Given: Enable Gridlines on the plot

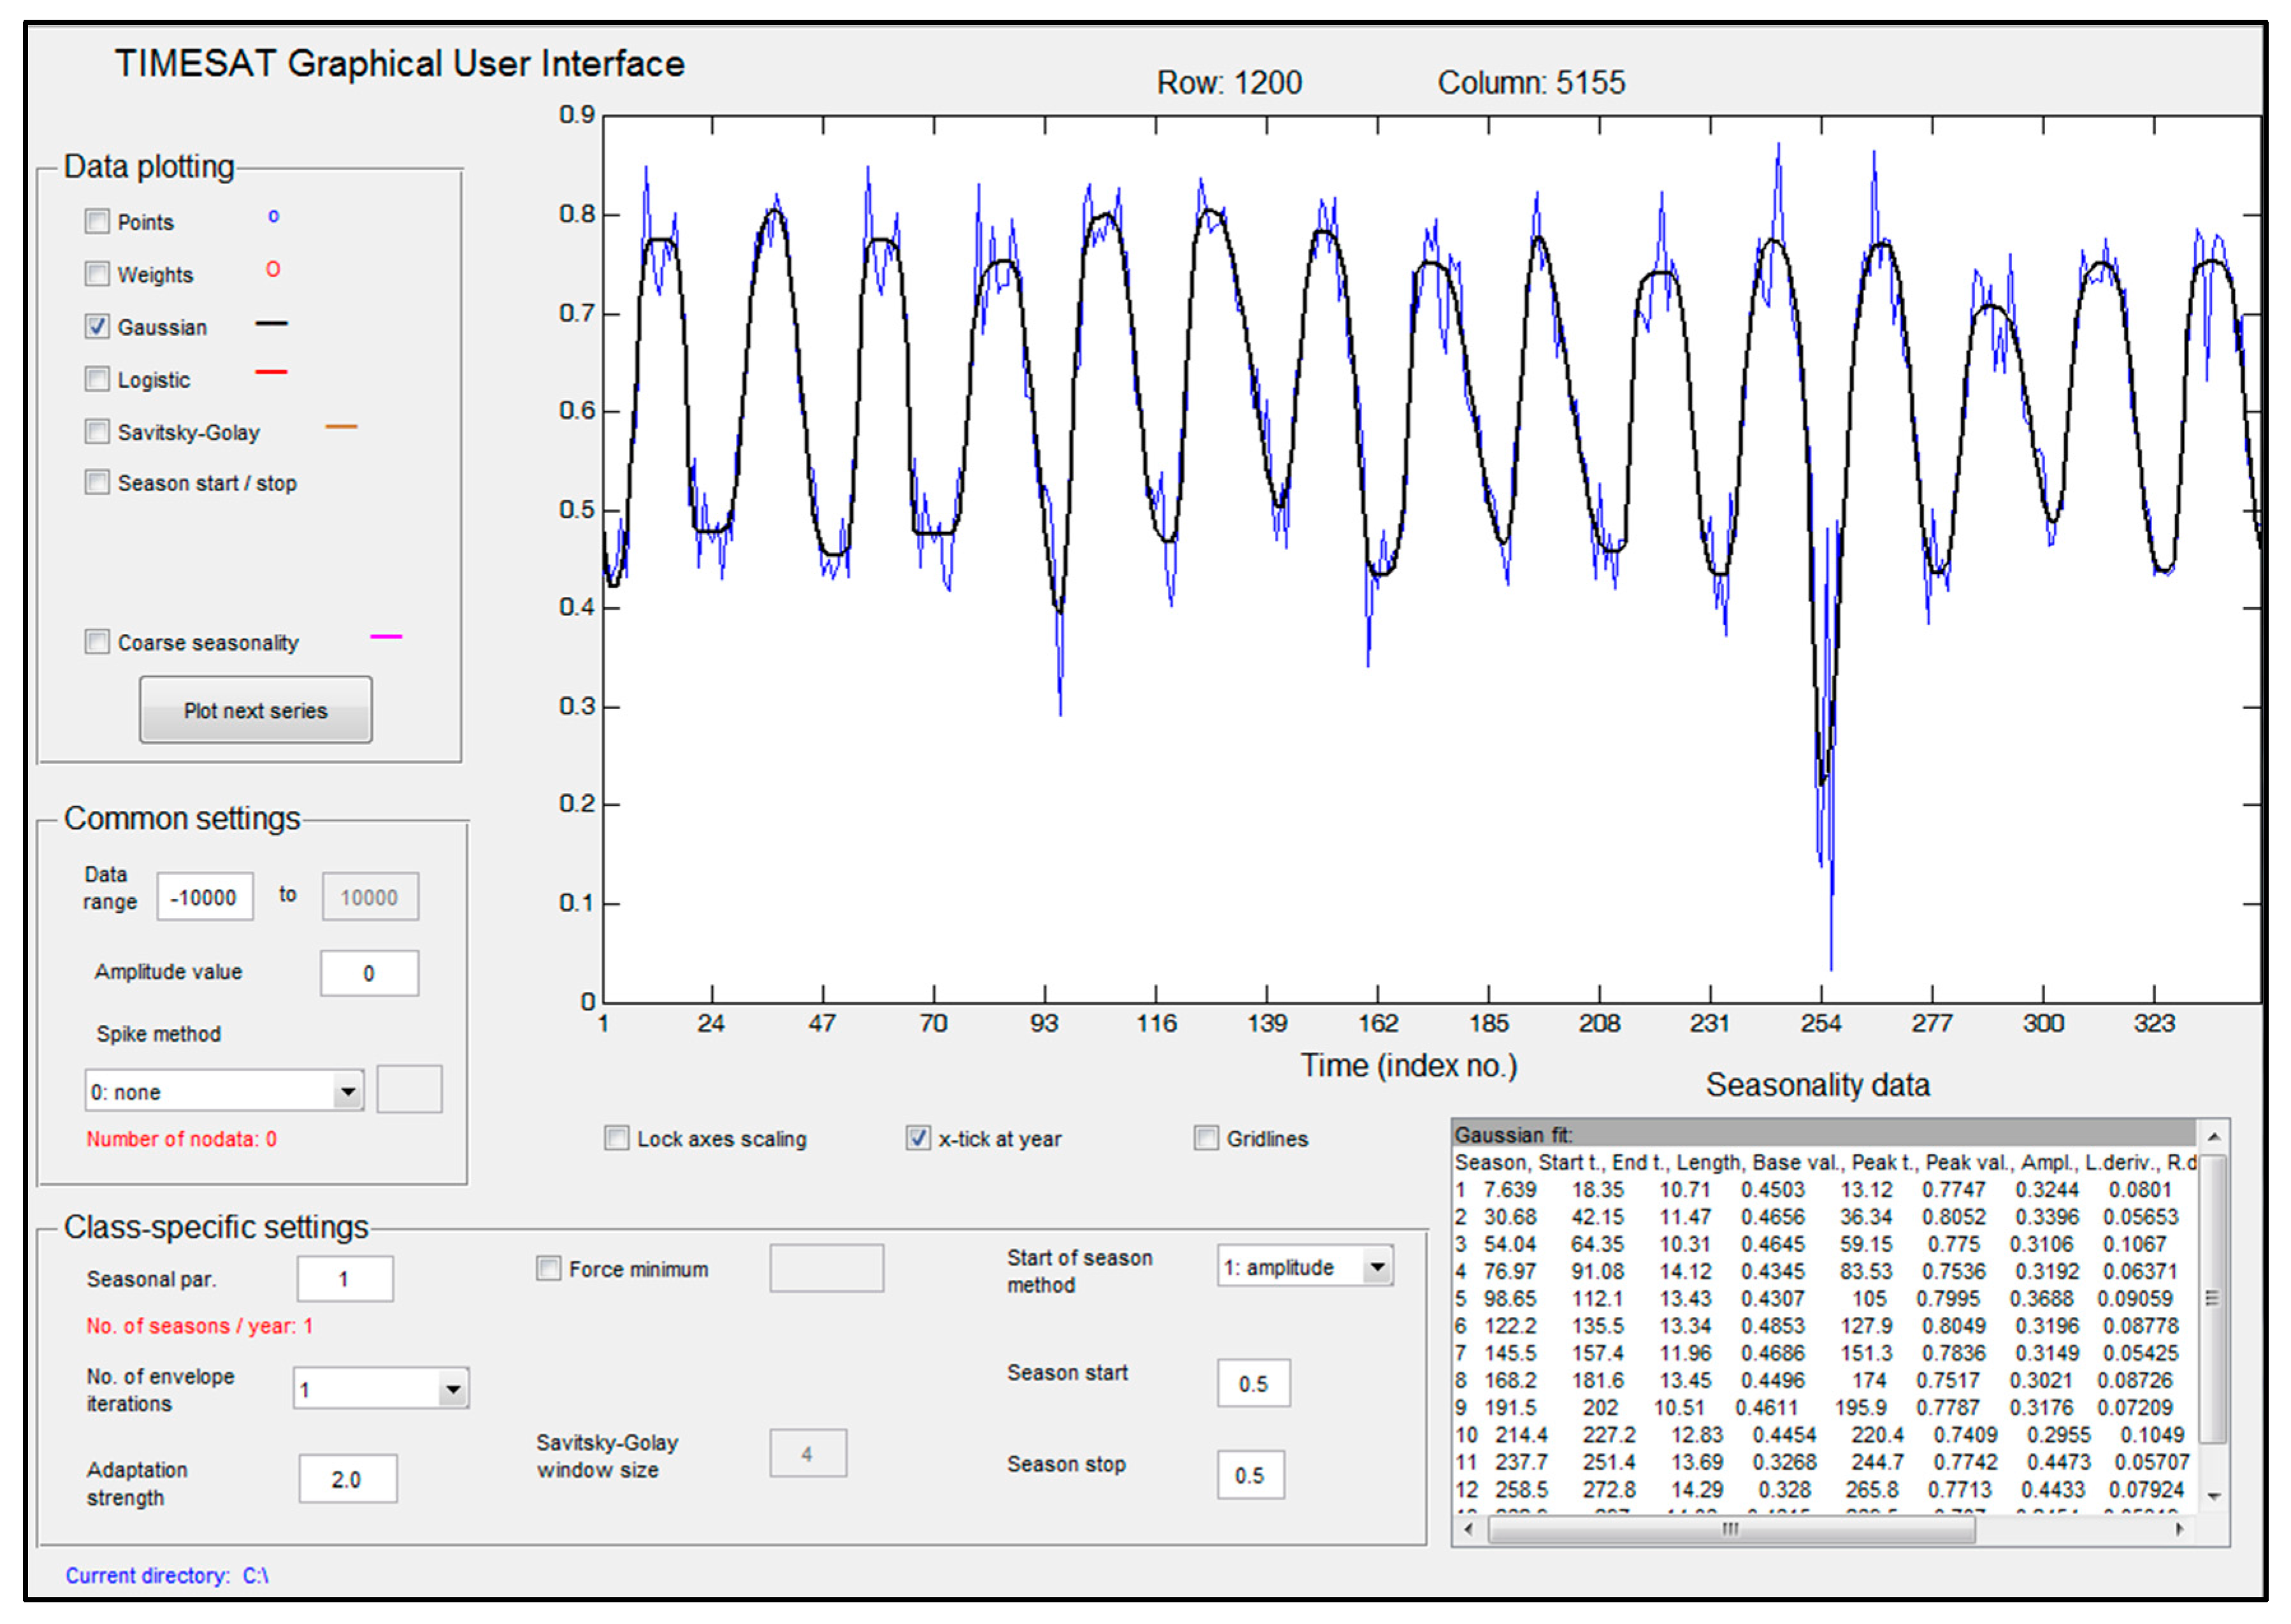Looking at the screenshot, I should pos(1206,1138).
